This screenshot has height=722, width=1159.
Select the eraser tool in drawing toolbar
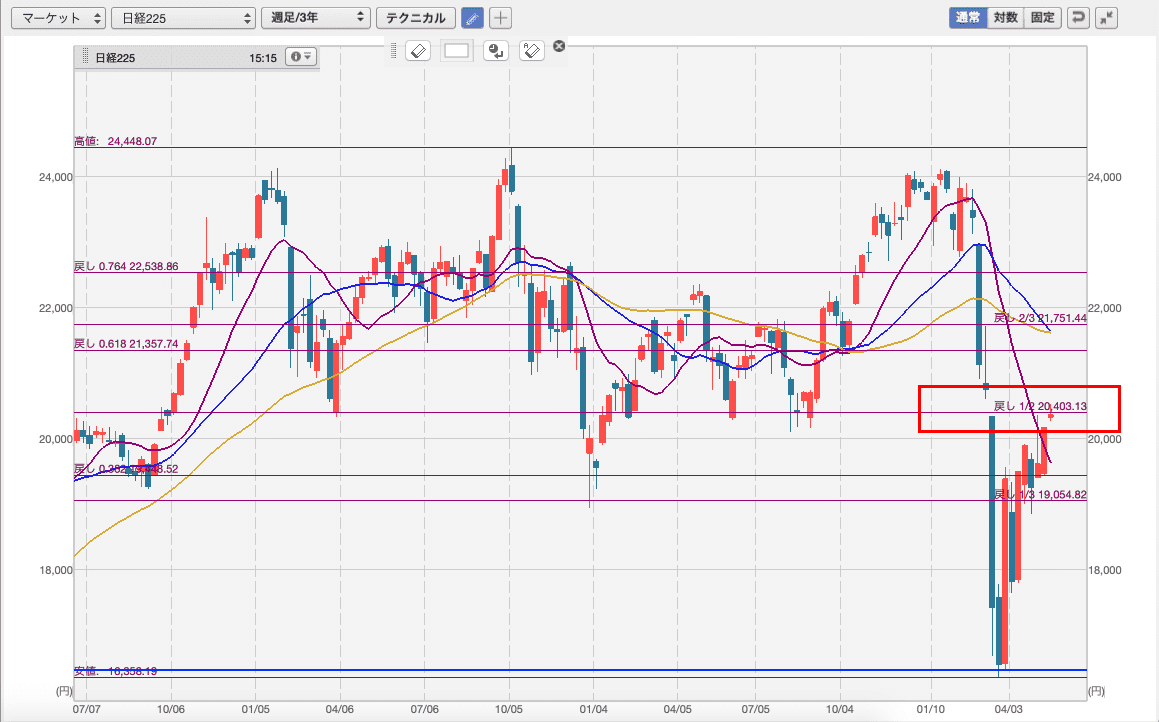[418, 51]
